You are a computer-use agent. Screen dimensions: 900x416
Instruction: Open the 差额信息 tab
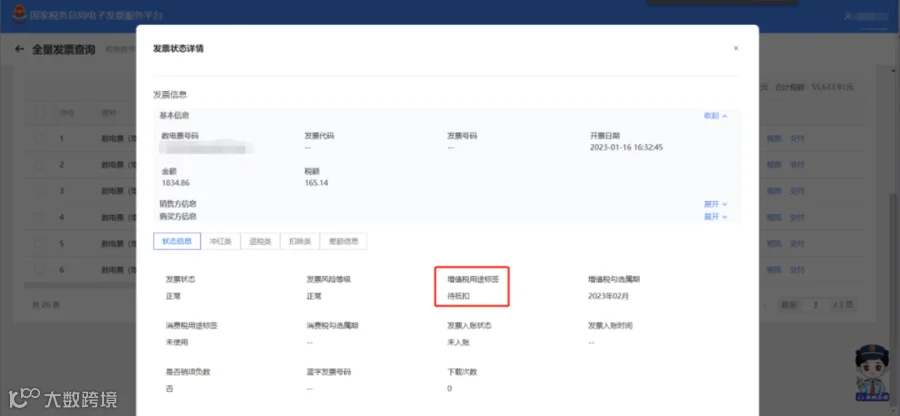343,242
